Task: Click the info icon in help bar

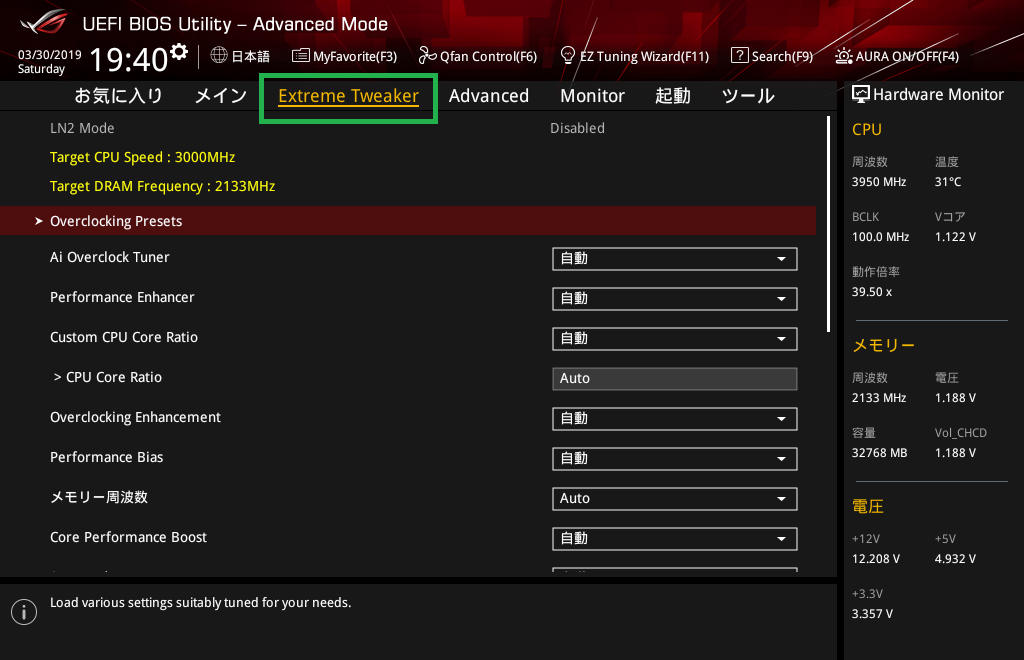Action: pyautogui.click(x=24, y=612)
